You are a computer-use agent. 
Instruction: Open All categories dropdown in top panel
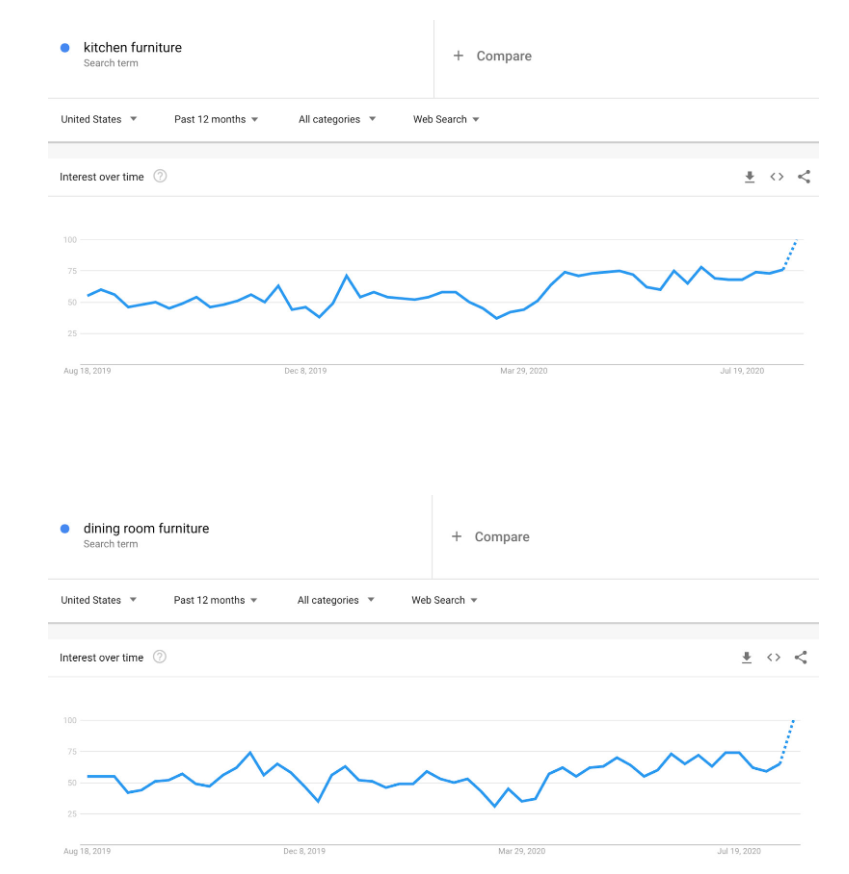pyautogui.click(x=337, y=119)
